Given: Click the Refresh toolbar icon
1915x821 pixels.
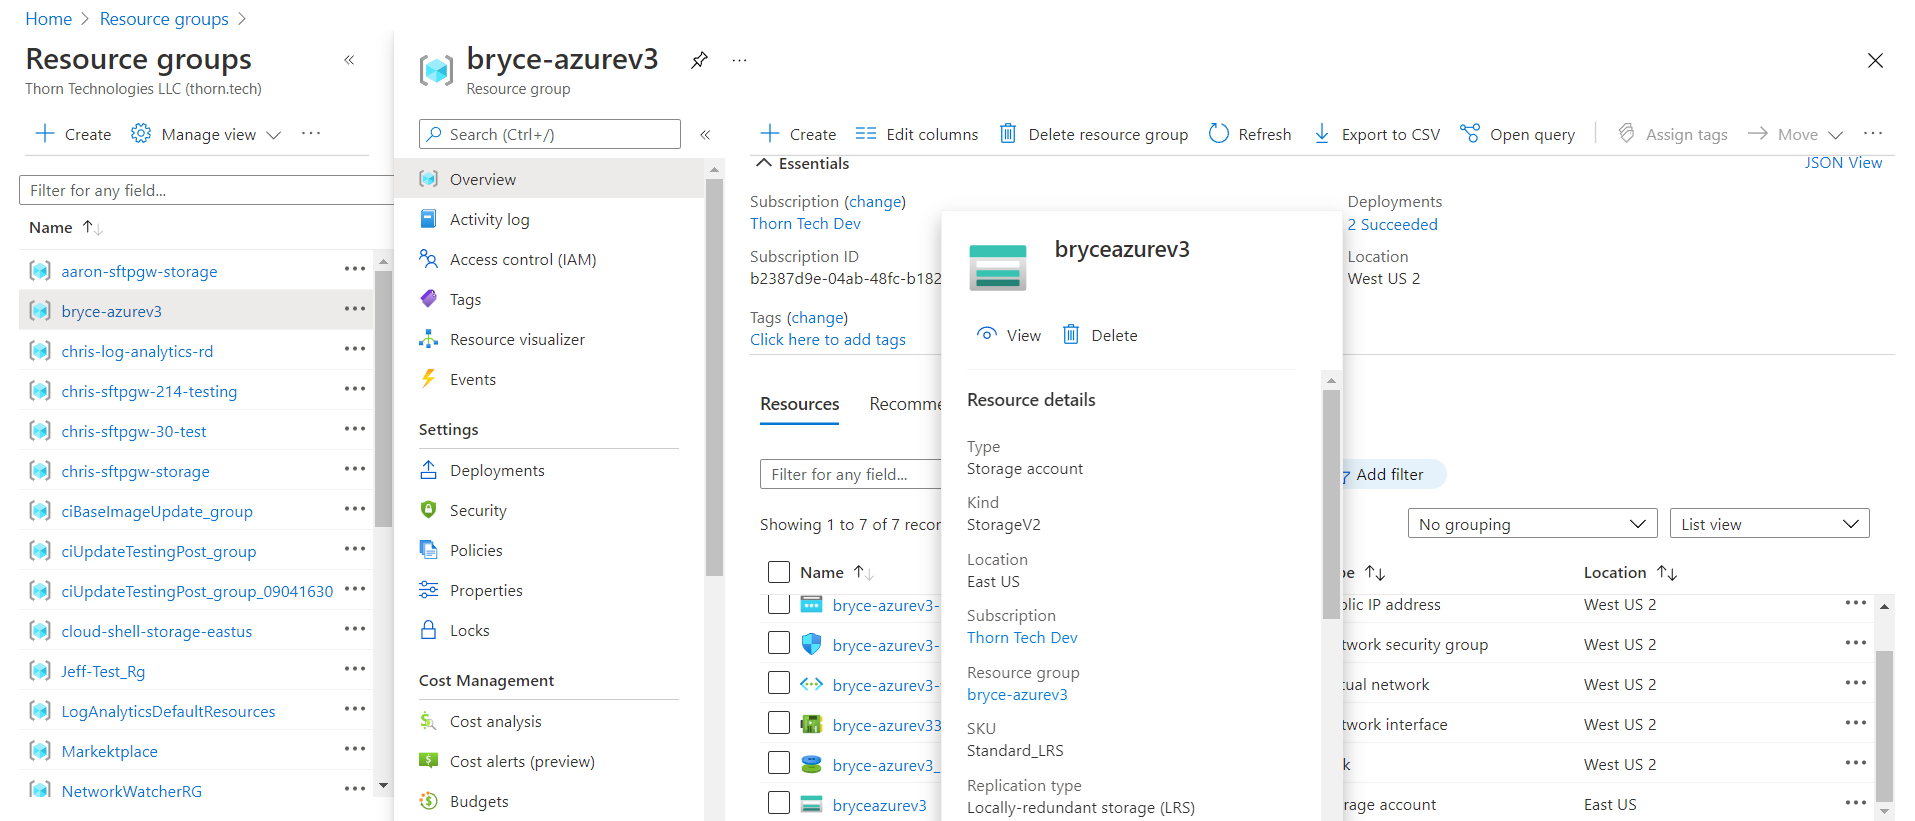Looking at the screenshot, I should pos(1218,133).
